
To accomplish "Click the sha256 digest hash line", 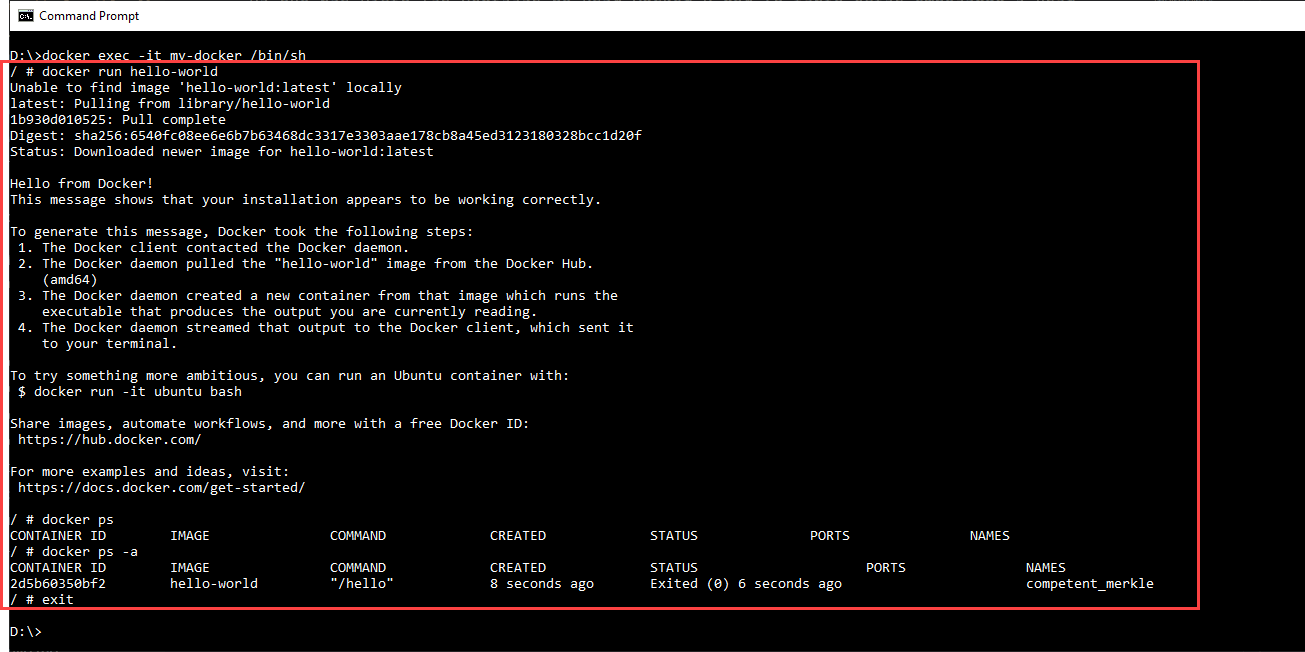I will pos(325,135).
